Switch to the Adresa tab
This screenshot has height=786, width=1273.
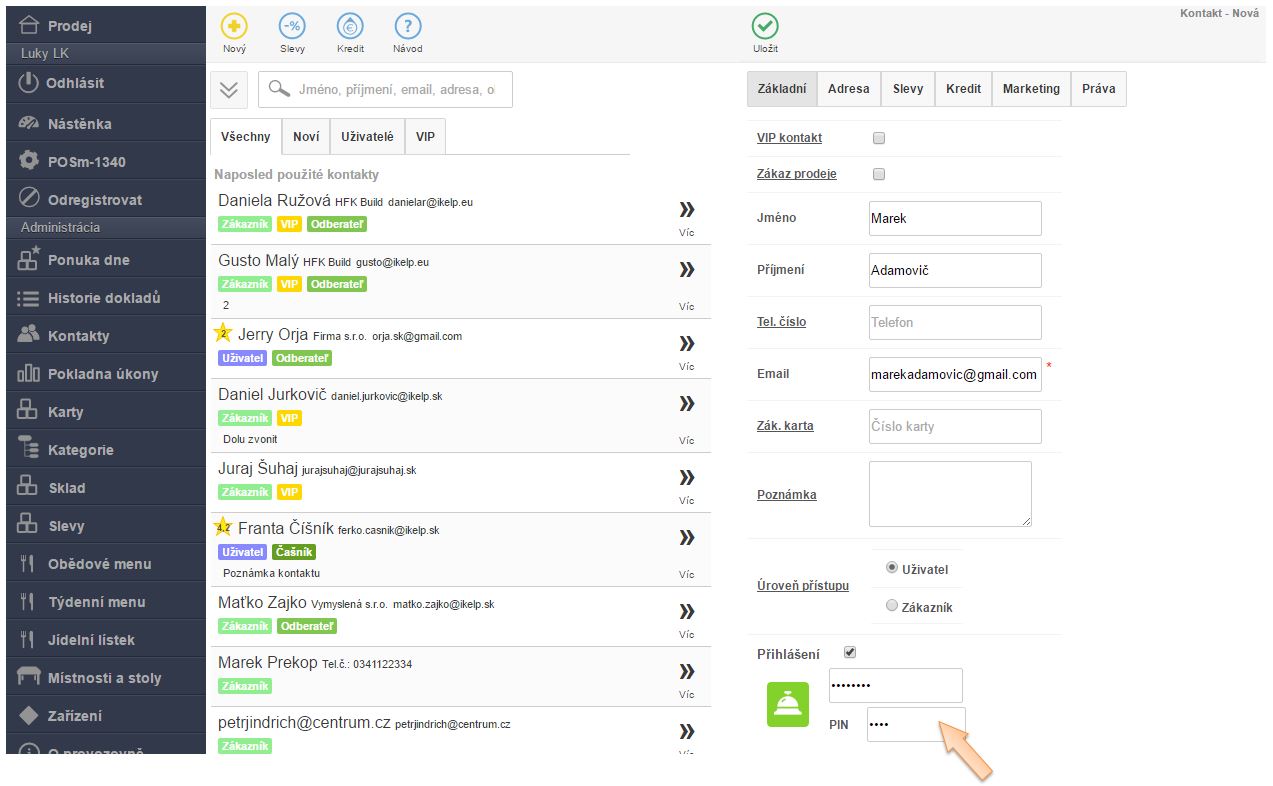coord(848,89)
